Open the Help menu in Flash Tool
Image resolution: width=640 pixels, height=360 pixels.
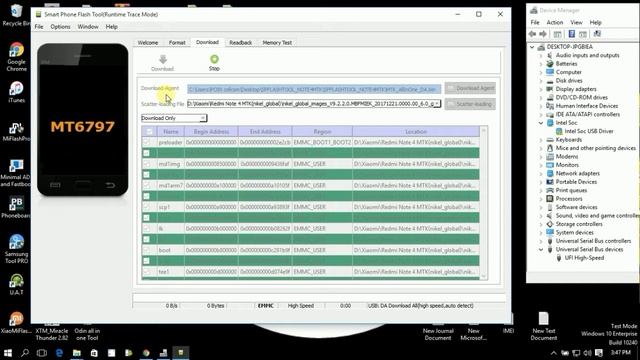pyautogui.click(x=111, y=27)
